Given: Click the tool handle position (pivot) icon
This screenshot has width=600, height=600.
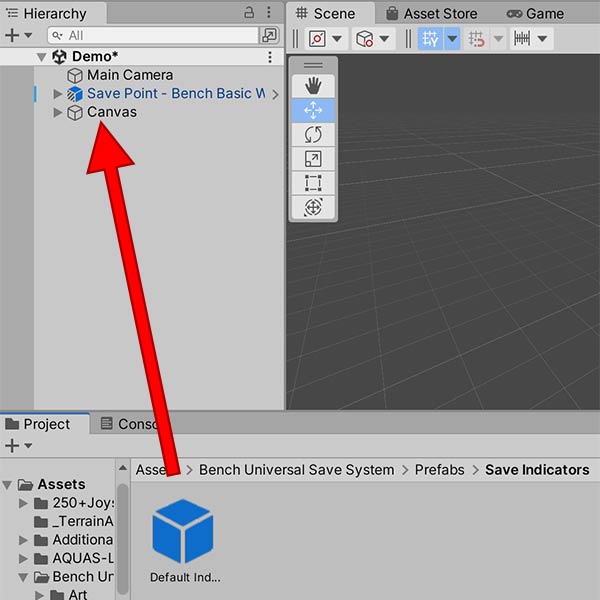Looking at the screenshot, I should coord(317,39).
